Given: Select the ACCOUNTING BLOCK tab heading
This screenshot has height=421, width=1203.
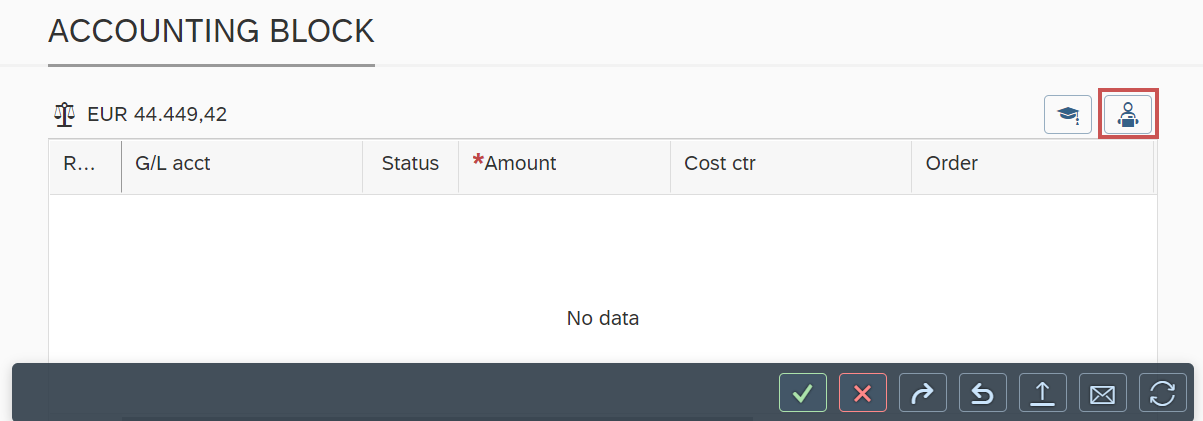Looking at the screenshot, I should 211,32.
